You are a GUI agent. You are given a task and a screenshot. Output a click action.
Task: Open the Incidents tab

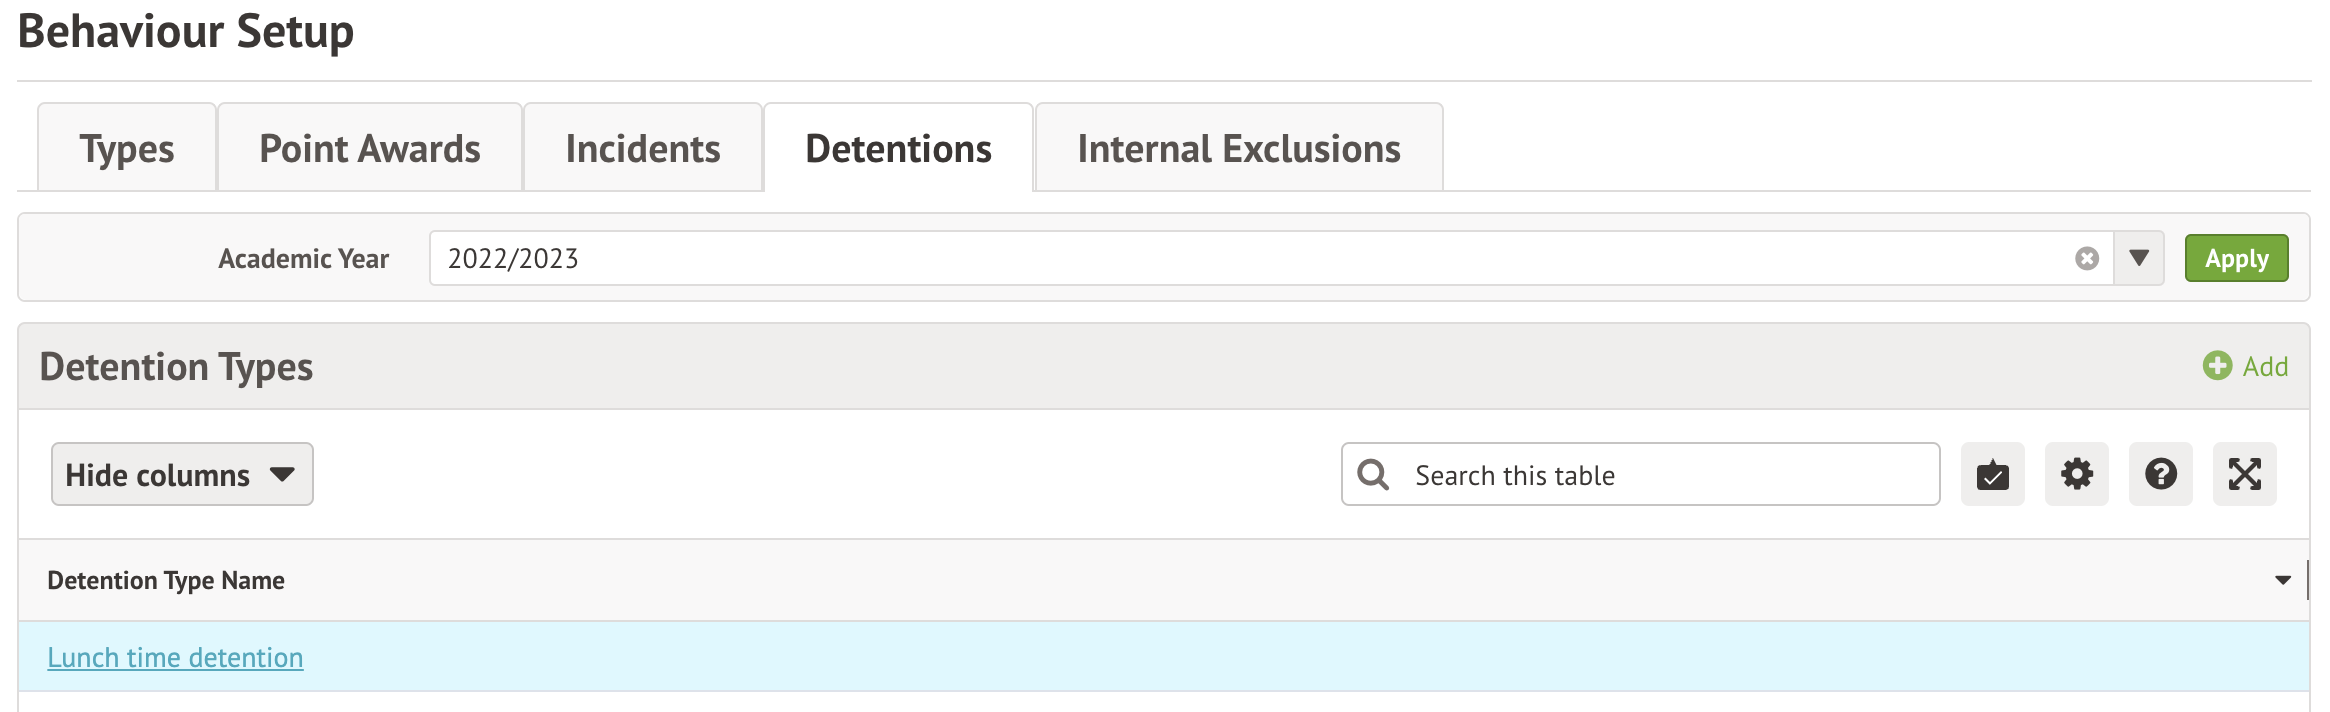(x=643, y=149)
